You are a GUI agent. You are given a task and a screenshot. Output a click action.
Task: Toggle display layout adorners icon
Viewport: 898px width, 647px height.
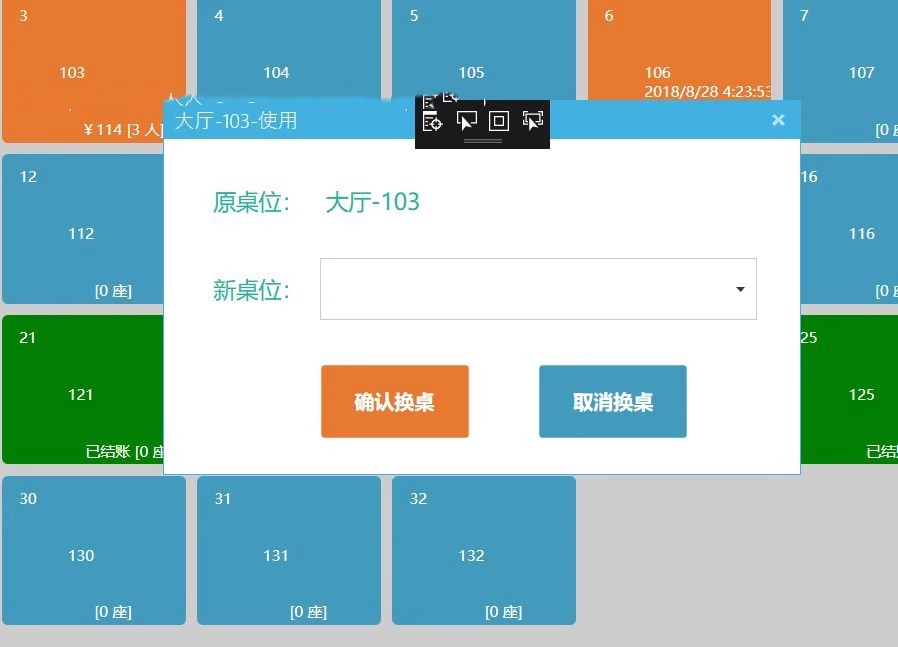499,121
